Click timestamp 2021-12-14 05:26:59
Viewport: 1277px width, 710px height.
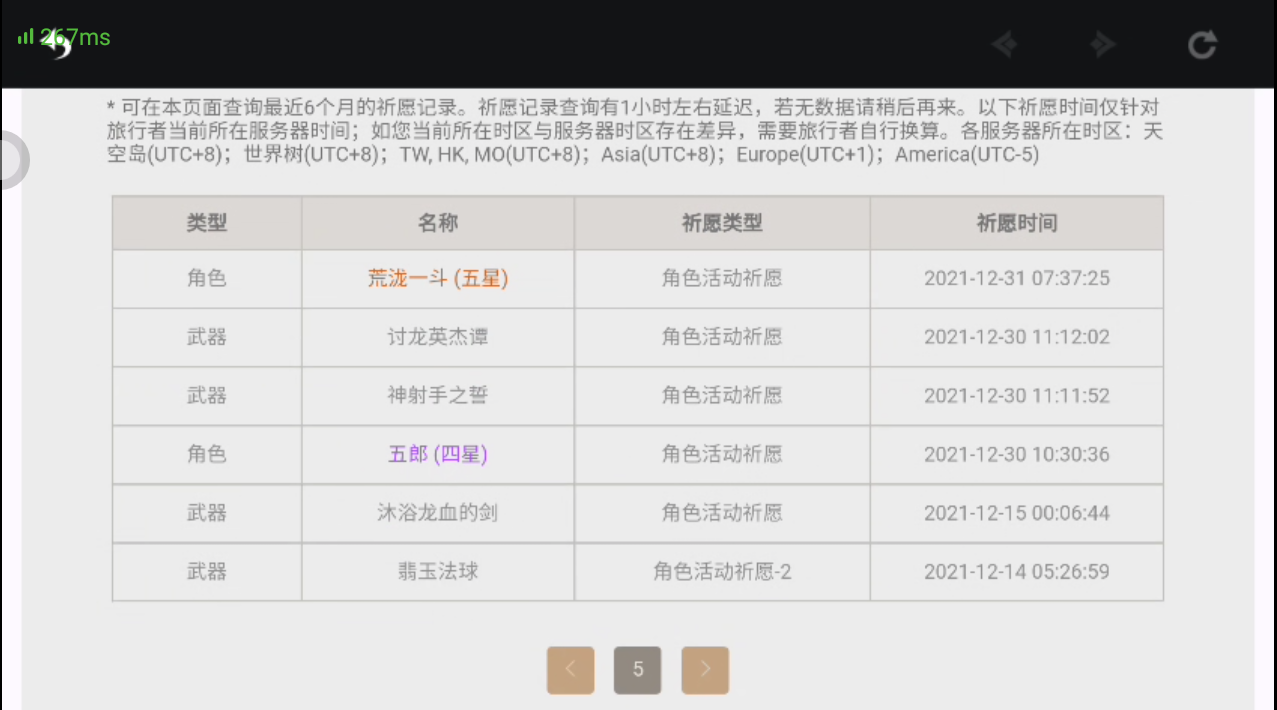click(x=1017, y=572)
